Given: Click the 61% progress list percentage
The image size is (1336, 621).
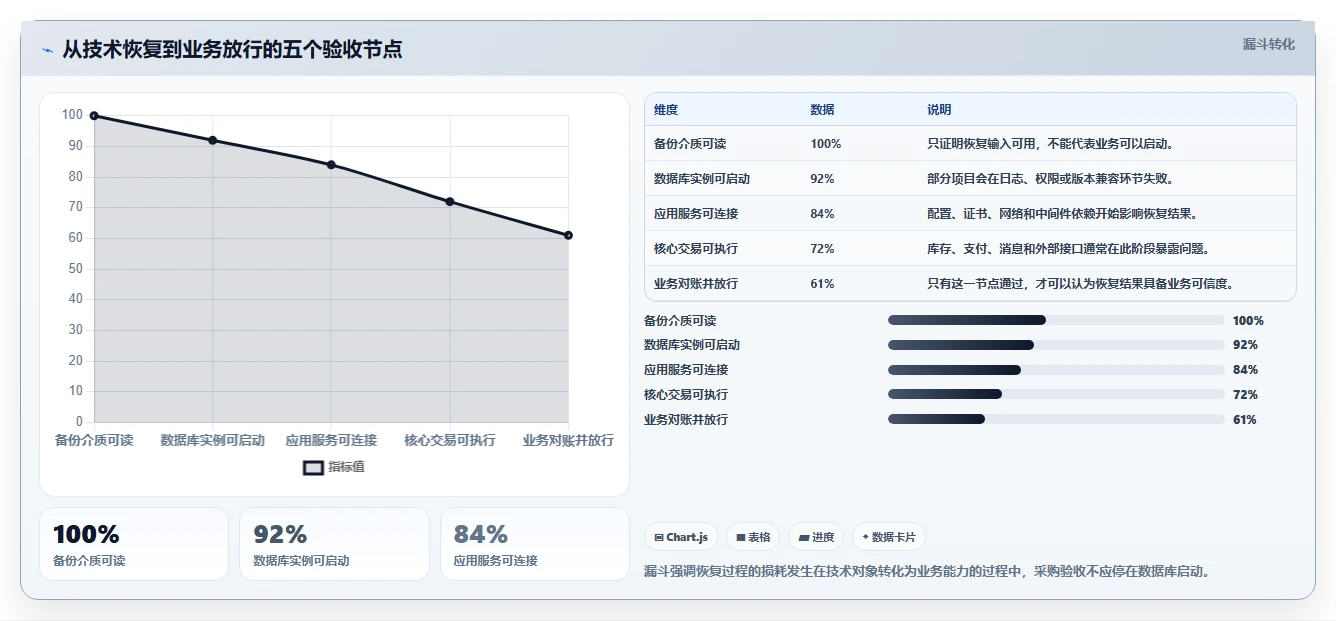Looking at the screenshot, I should [x=1245, y=420].
